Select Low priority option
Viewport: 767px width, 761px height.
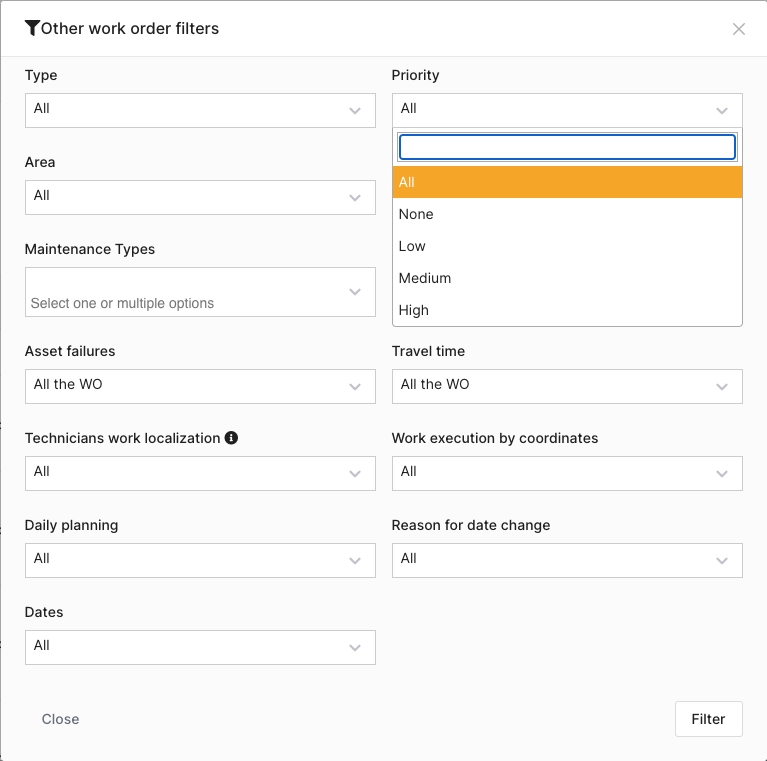(x=567, y=246)
